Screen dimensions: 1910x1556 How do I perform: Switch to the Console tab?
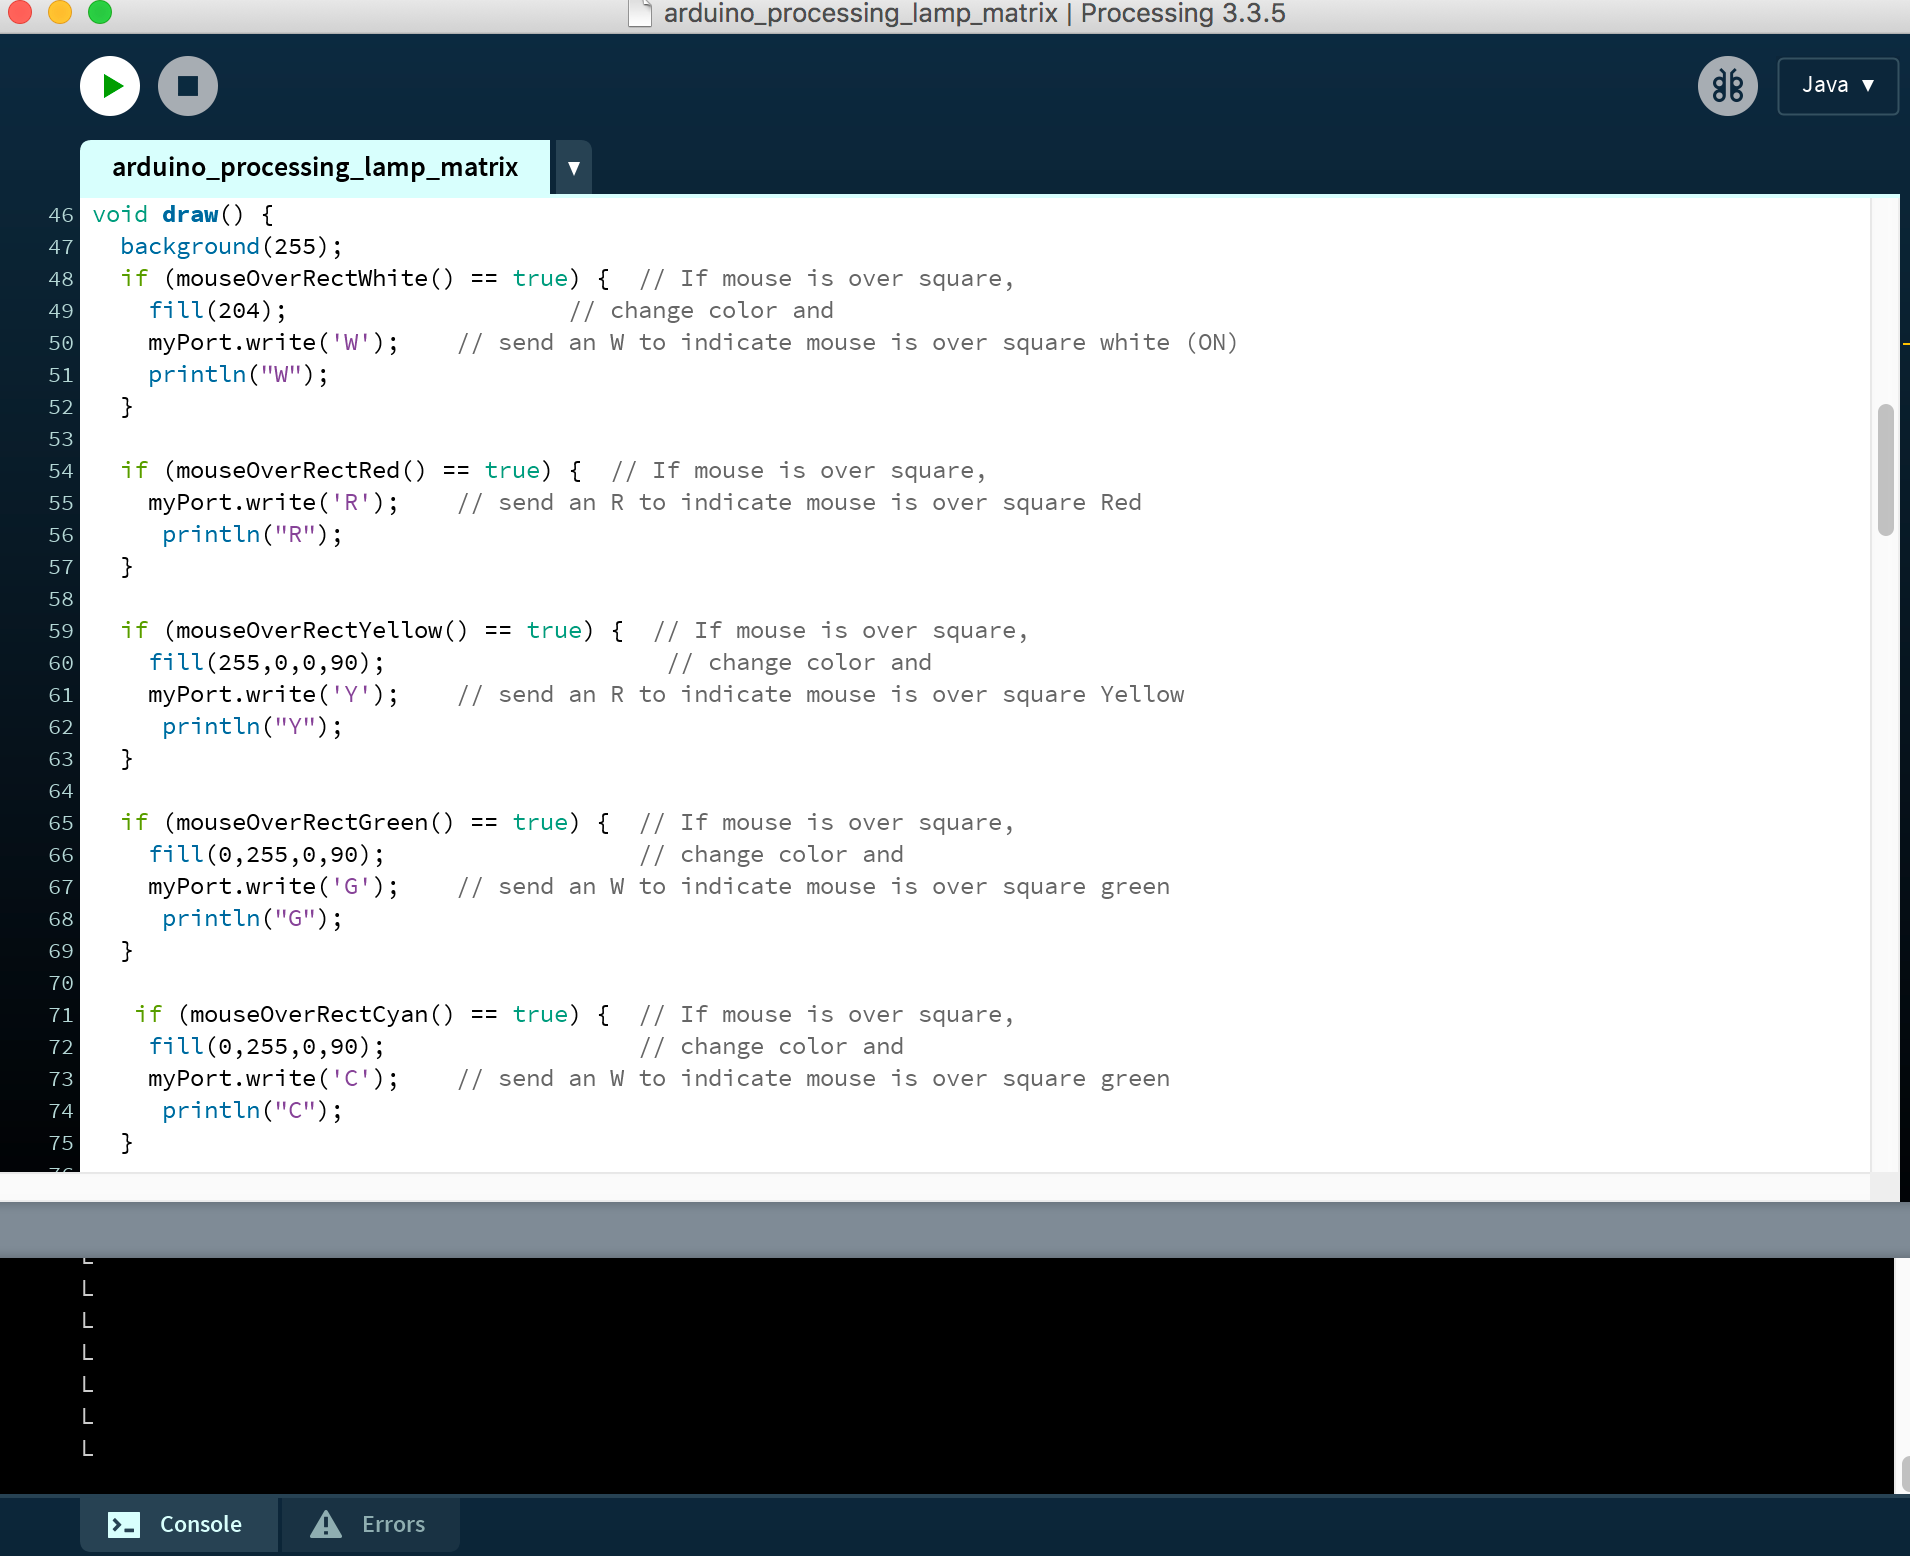coord(179,1524)
